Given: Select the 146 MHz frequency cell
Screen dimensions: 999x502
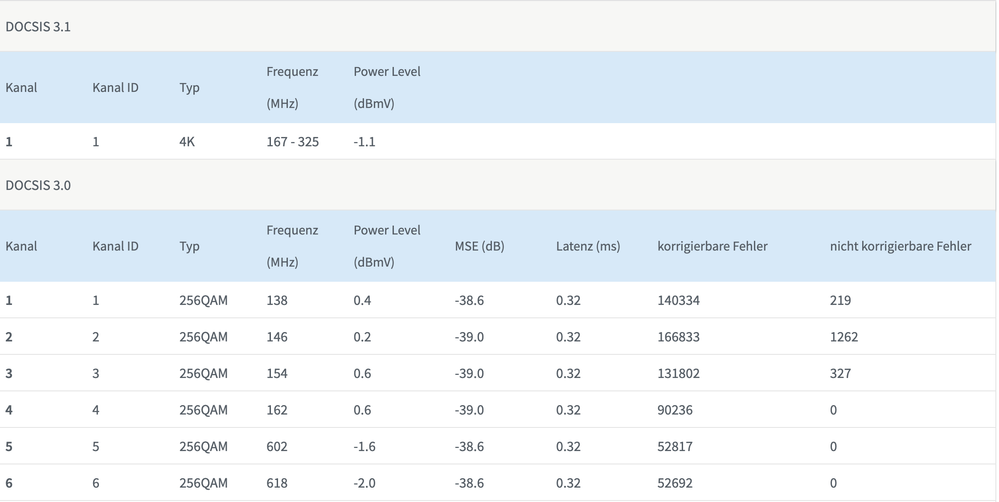Looking at the screenshot, I should [277, 337].
